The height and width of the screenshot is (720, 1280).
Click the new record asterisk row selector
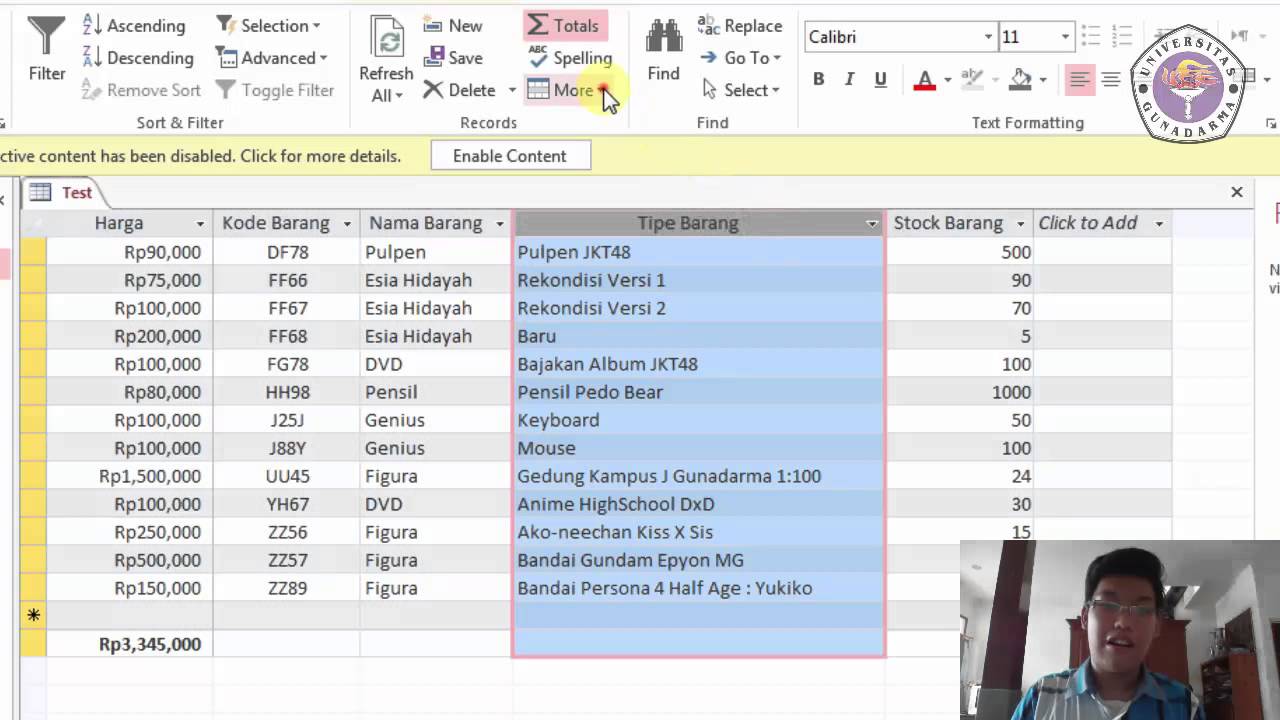33,616
